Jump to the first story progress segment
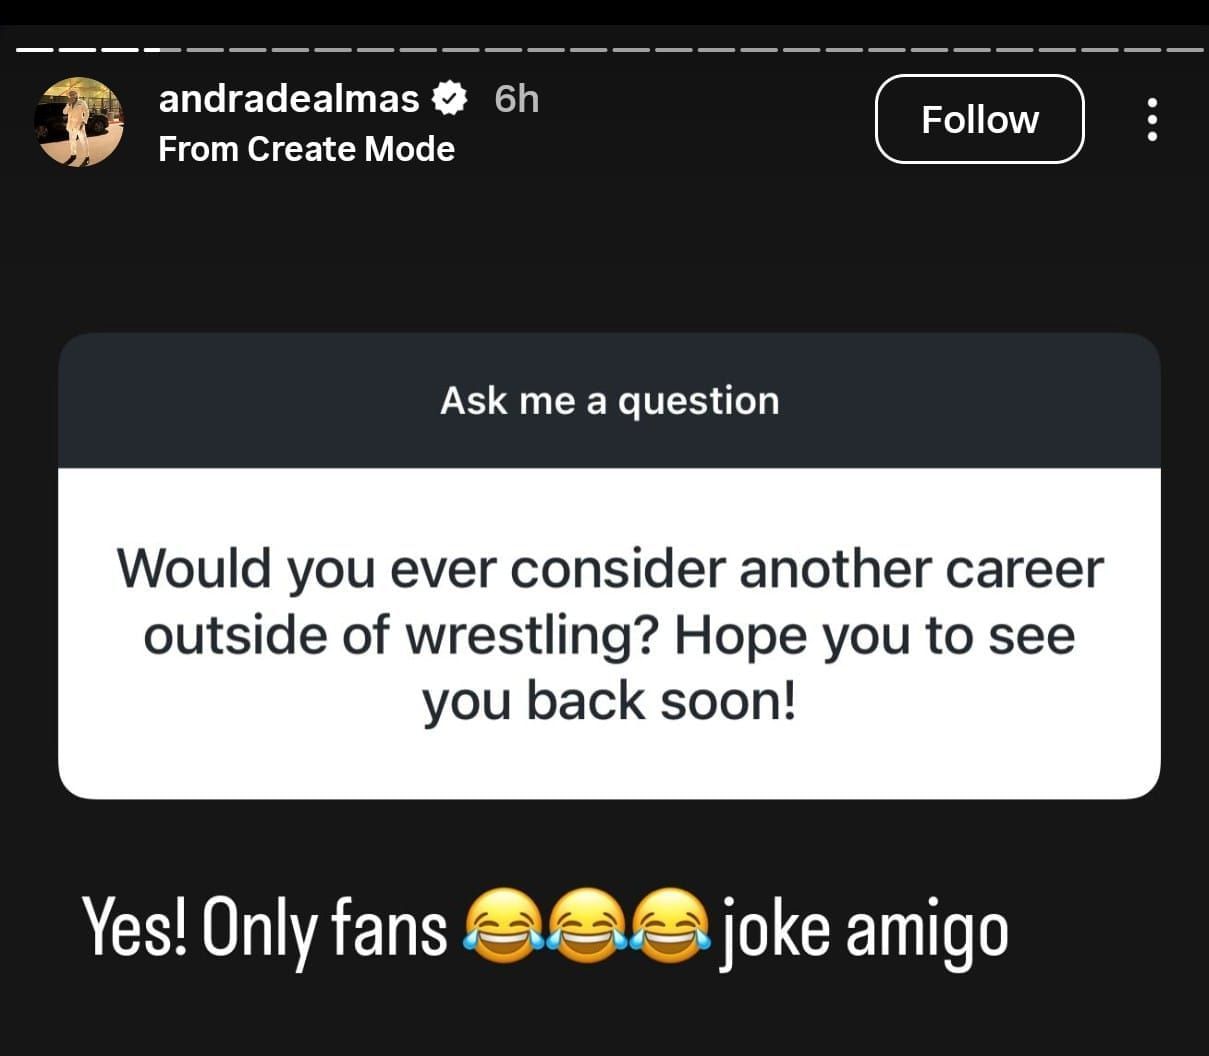This screenshot has height=1056, width=1209. pos(33,49)
